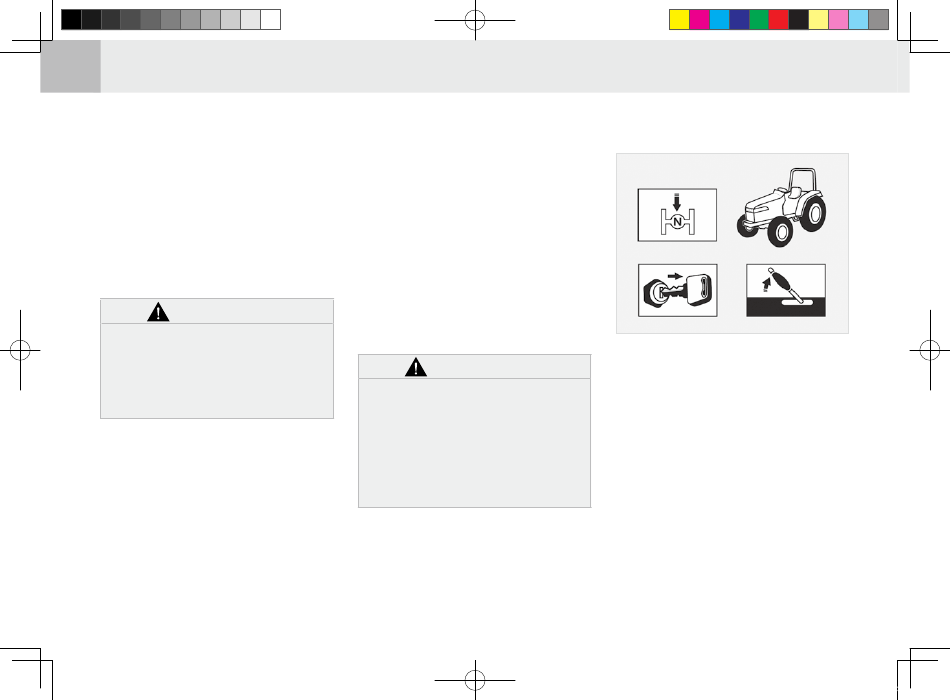The image size is (950, 700).
Task: Click the dark gray header tab block
Action: click(70, 67)
